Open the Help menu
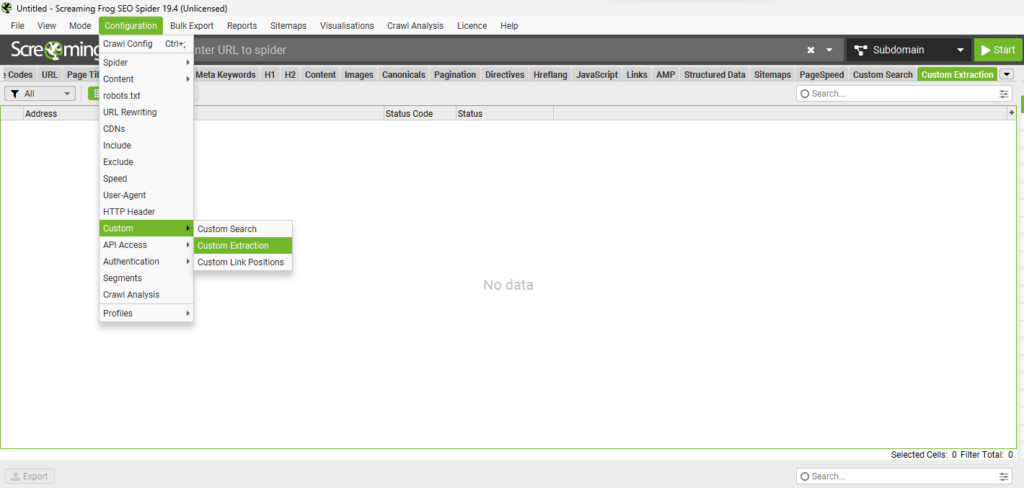1024x488 pixels. tap(509, 26)
